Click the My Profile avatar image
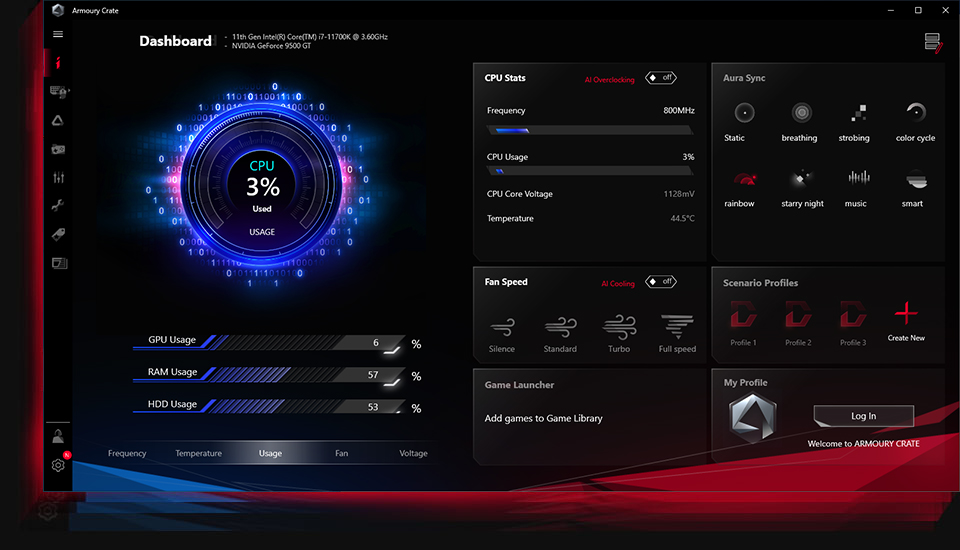This screenshot has width=960, height=550. (x=753, y=418)
